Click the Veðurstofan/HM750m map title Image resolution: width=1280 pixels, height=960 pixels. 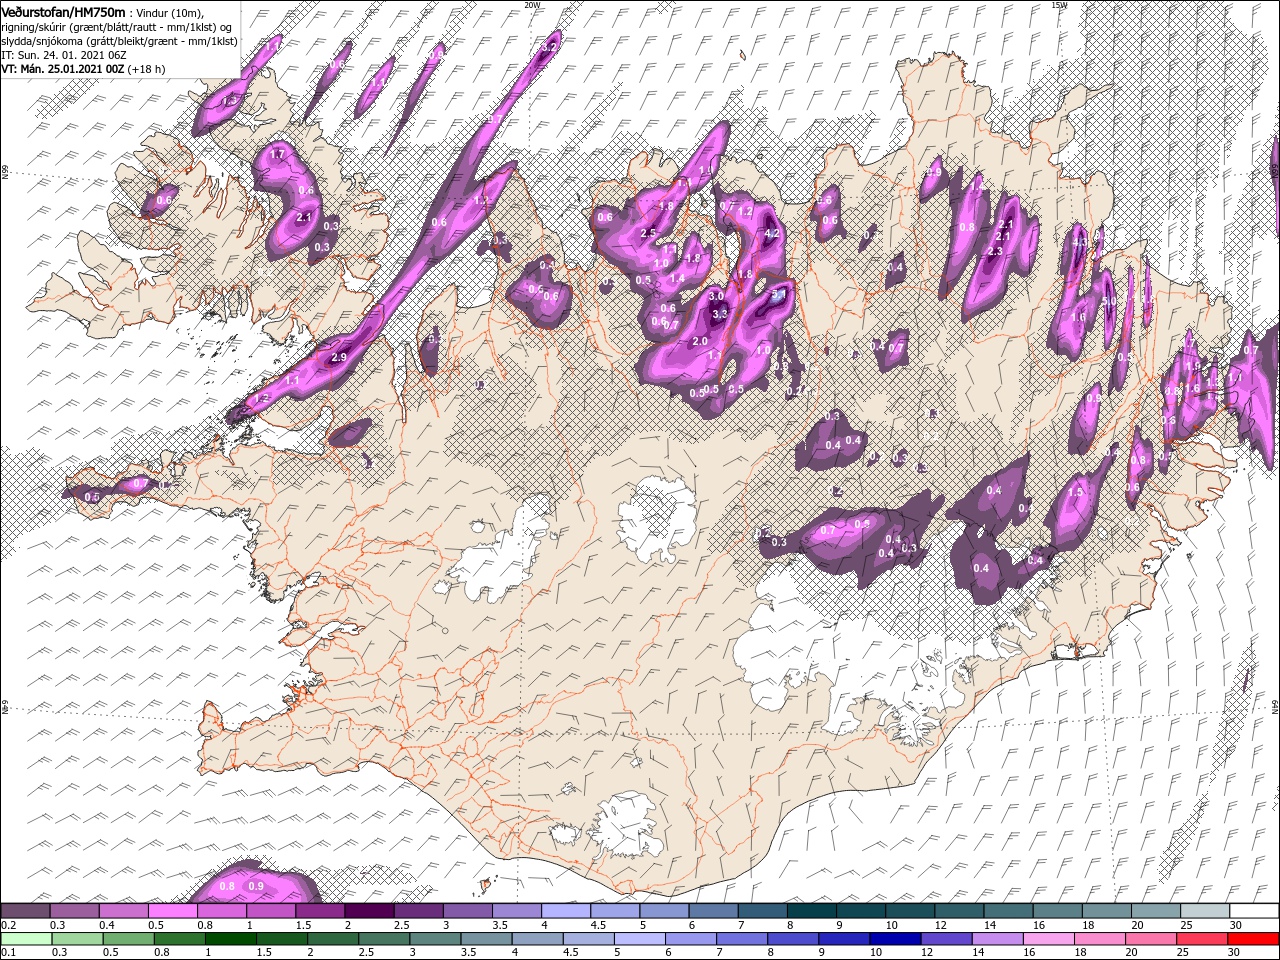pos(64,11)
